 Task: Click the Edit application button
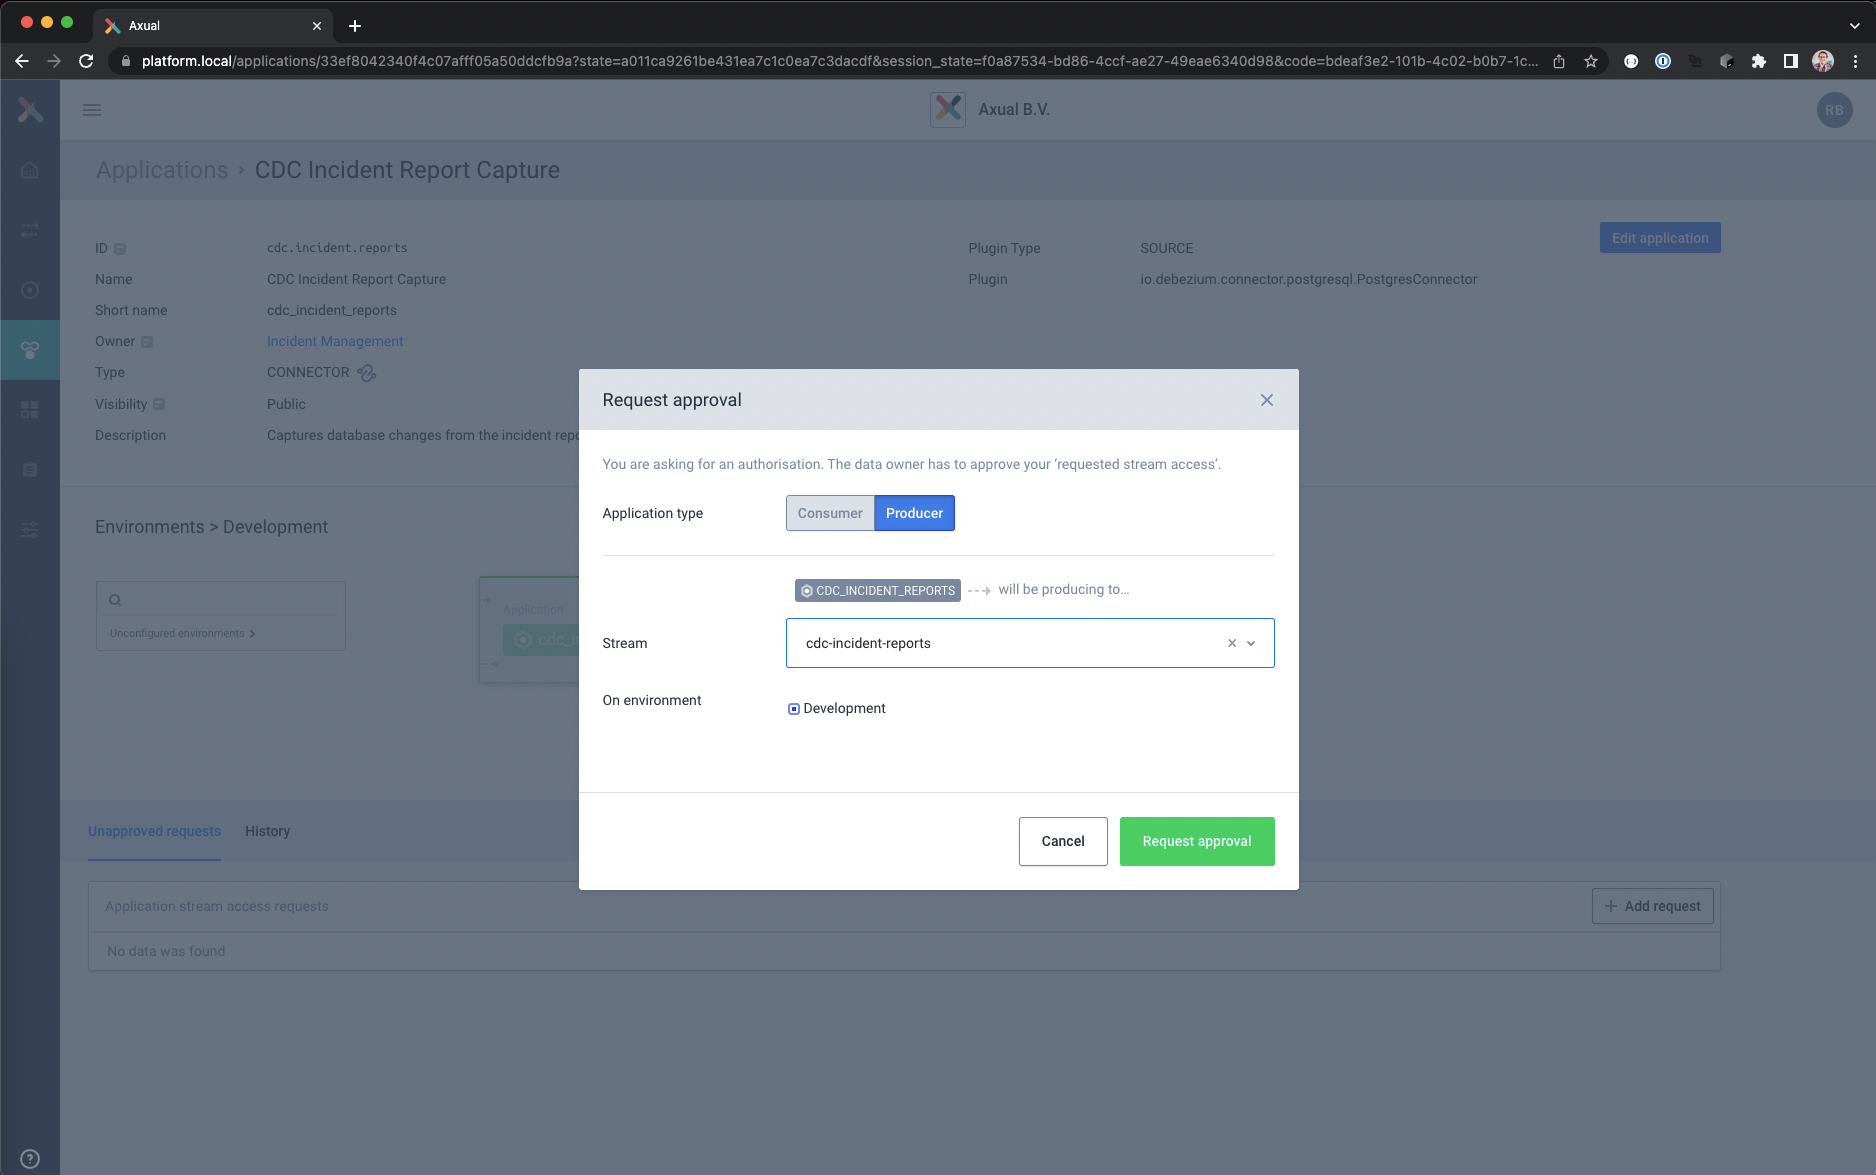(x=1660, y=238)
